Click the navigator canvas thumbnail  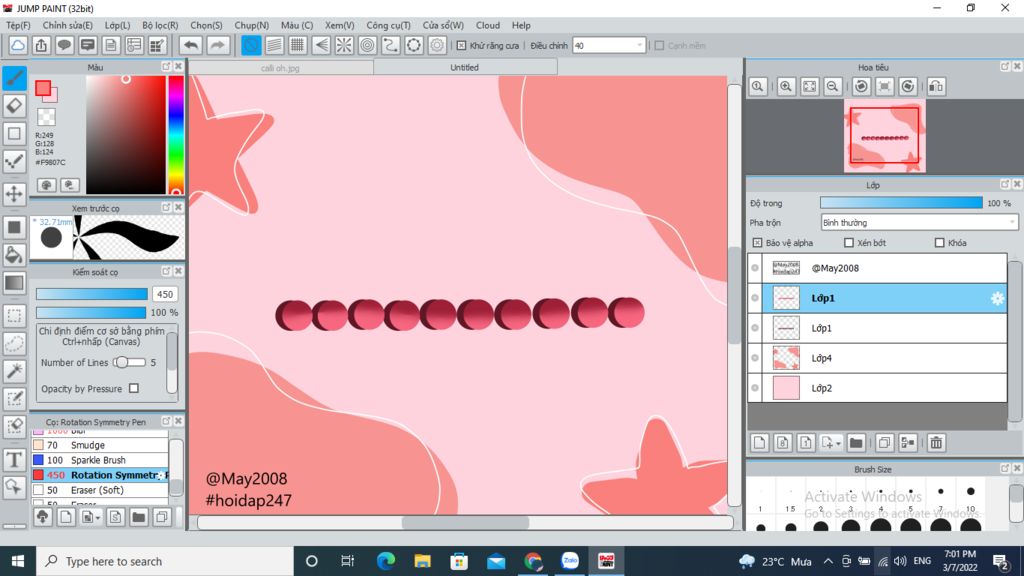pyautogui.click(x=884, y=136)
